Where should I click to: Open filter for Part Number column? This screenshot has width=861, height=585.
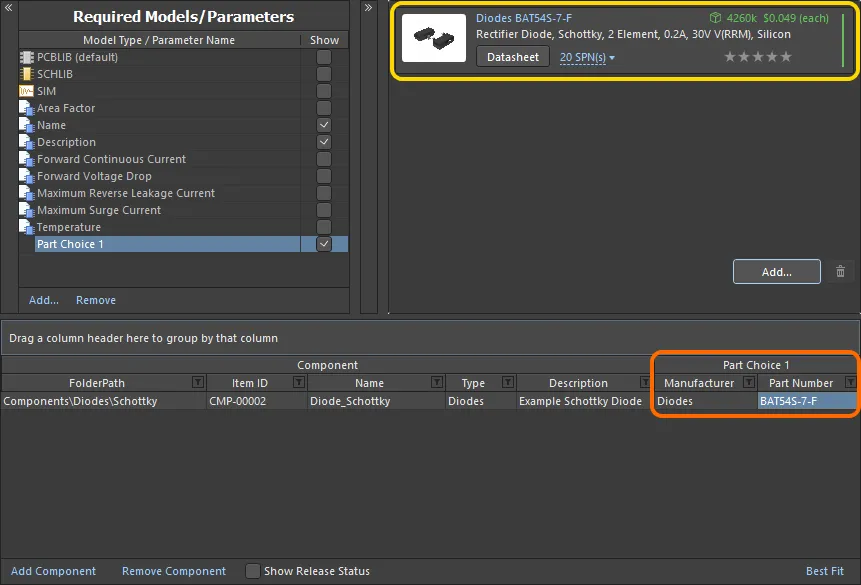click(851, 382)
